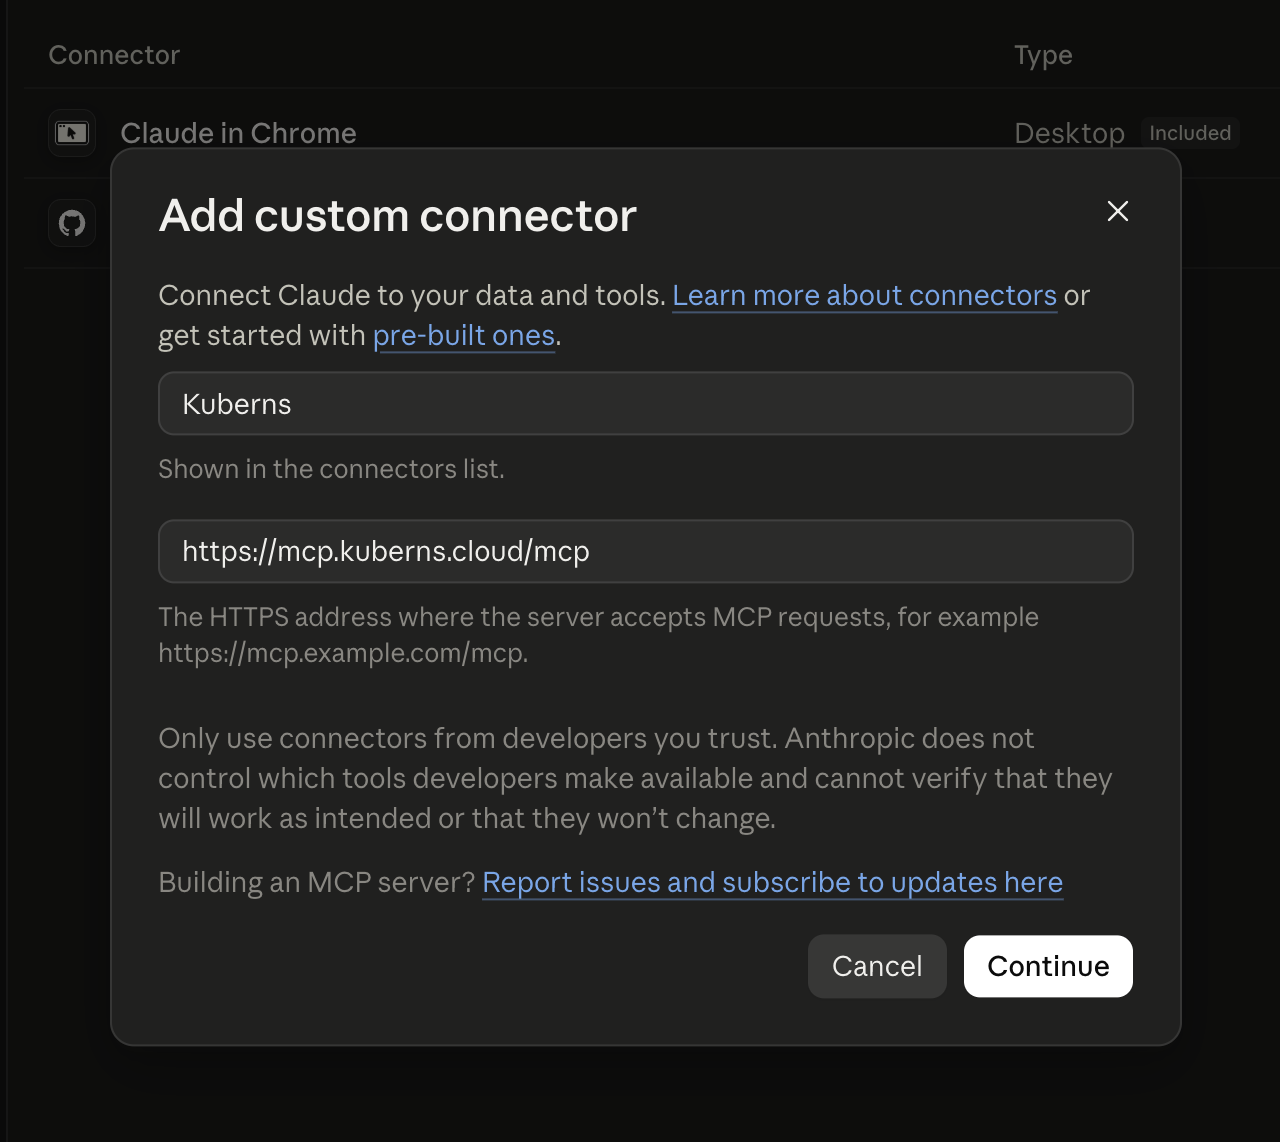Click the Desktop type label

click(x=1069, y=133)
